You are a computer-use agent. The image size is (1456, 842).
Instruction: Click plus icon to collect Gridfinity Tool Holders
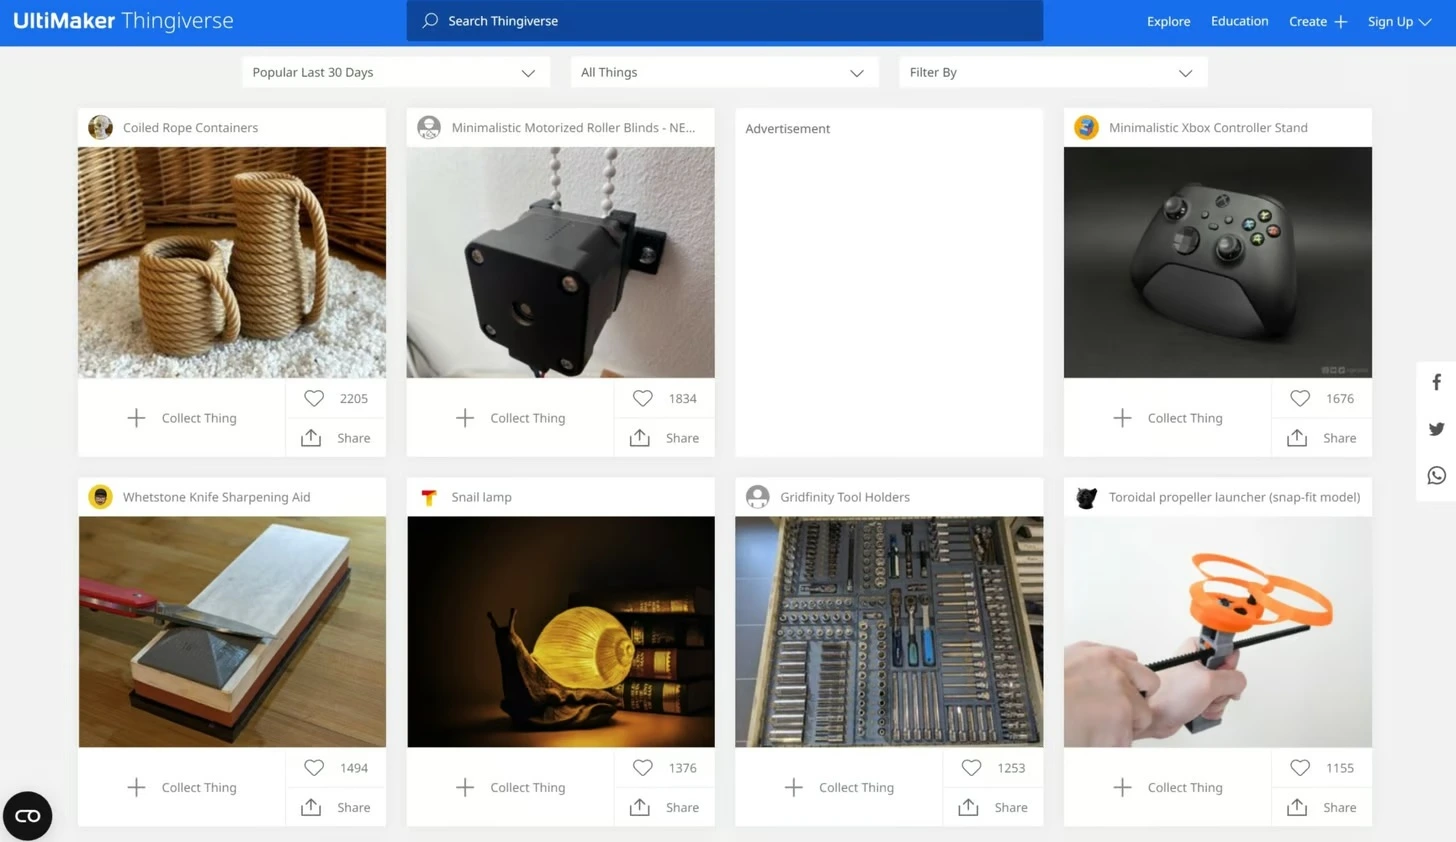click(x=793, y=787)
